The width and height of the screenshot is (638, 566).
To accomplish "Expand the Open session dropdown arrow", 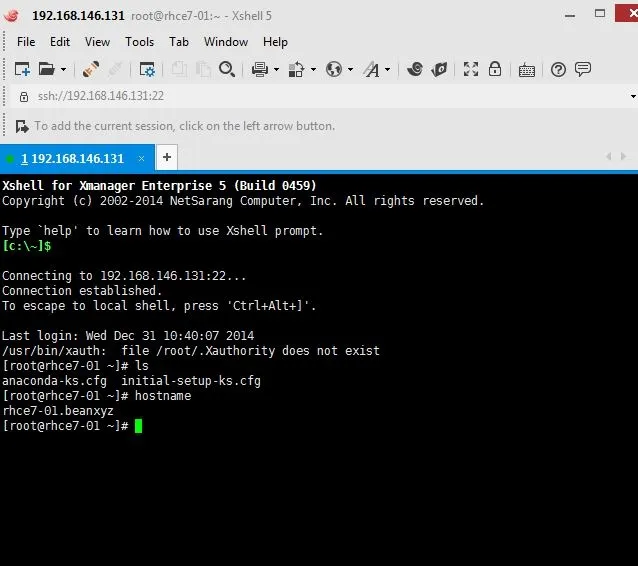I will coord(63,70).
